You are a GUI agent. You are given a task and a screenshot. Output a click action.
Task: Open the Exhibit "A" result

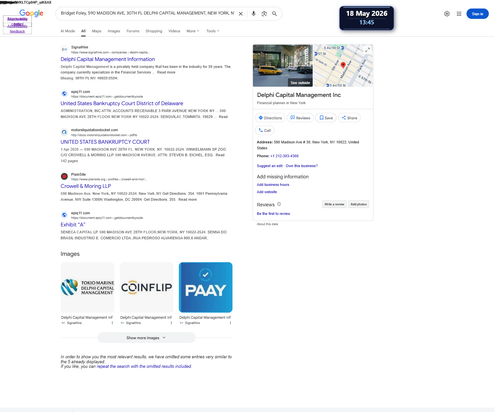73,224
